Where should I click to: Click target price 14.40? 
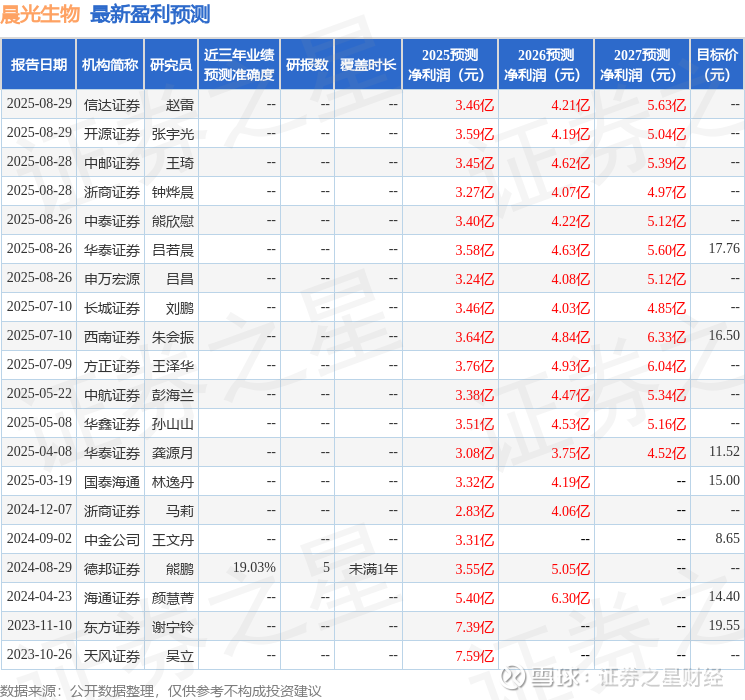pos(724,596)
